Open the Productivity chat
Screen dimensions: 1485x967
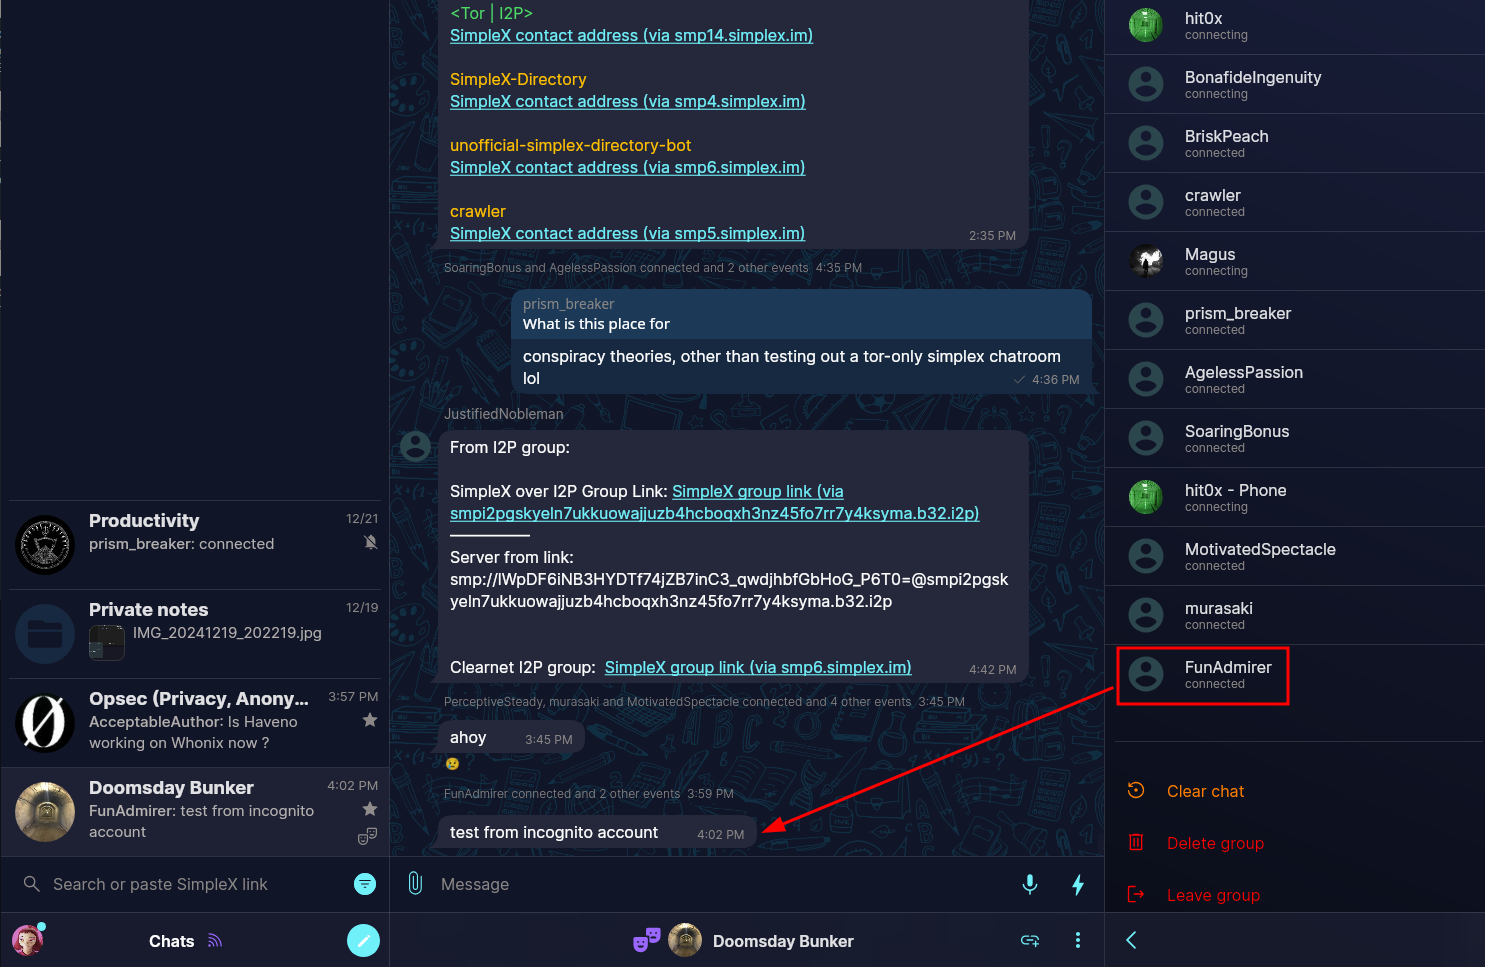195,545
